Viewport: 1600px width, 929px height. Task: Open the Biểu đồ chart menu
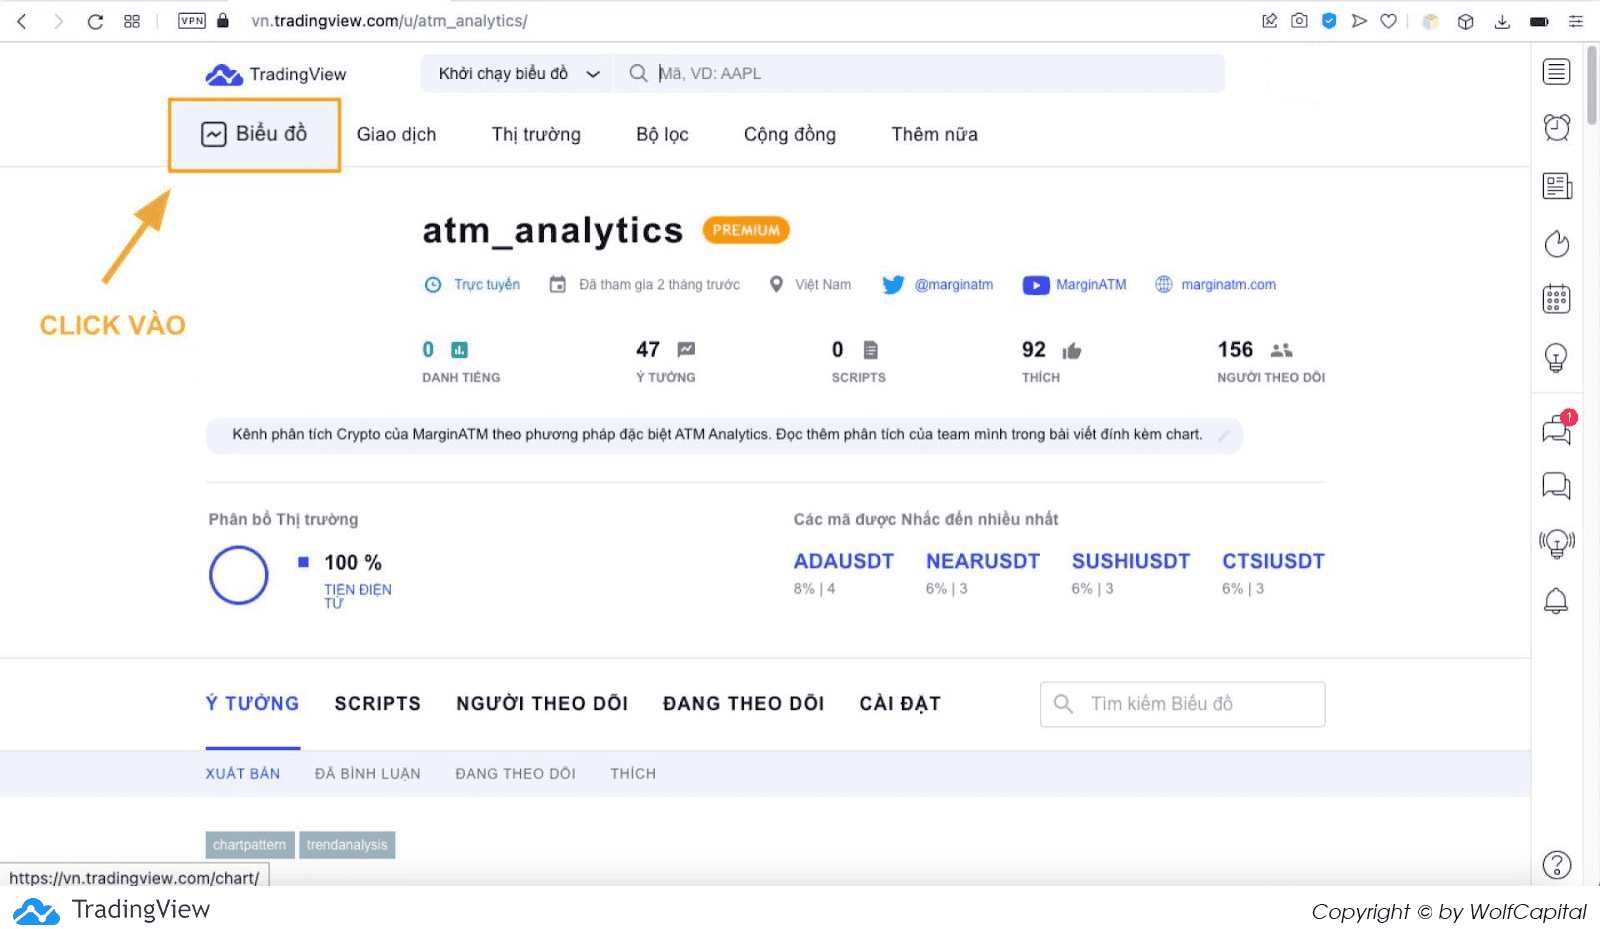(254, 134)
